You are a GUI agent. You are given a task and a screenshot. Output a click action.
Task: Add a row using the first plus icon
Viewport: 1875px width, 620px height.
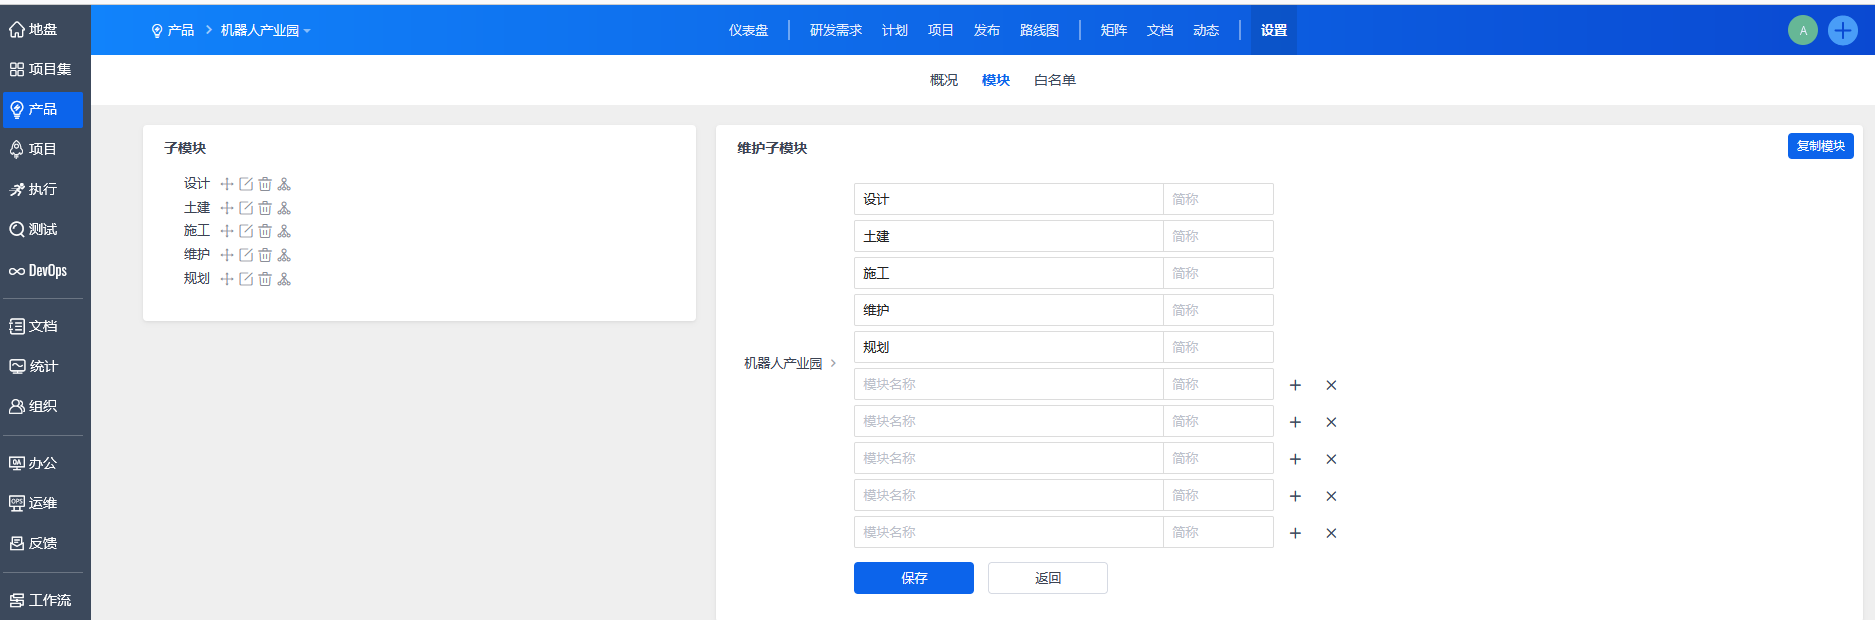click(x=1295, y=385)
